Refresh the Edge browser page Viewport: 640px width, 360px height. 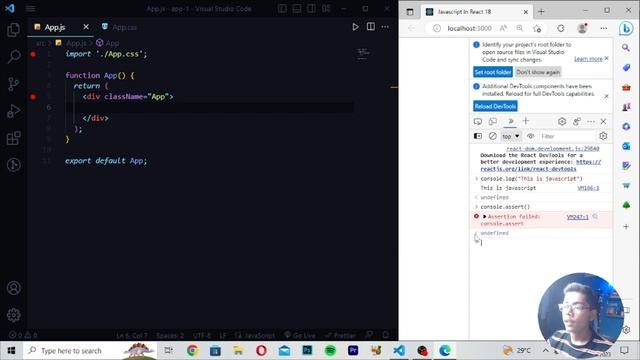(560, 28)
